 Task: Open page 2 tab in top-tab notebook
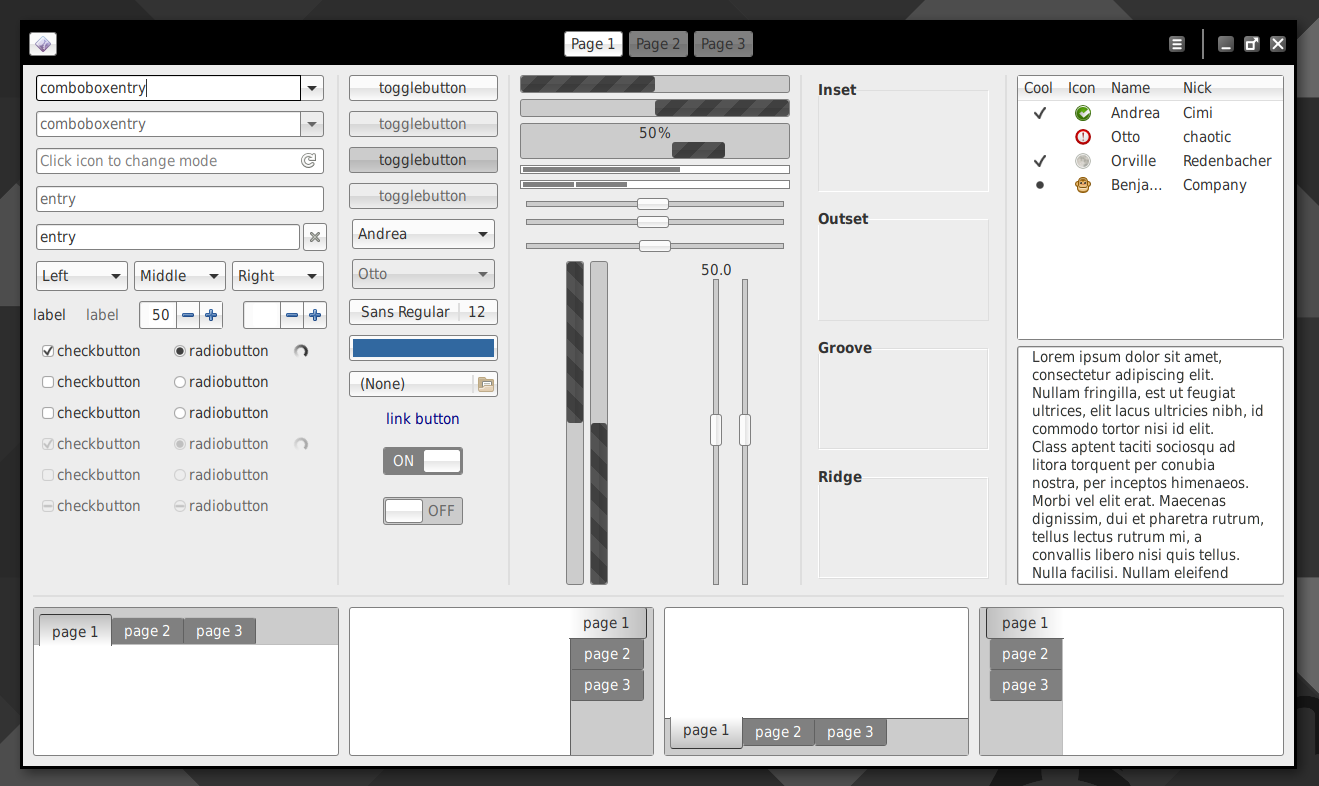click(x=147, y=631)
